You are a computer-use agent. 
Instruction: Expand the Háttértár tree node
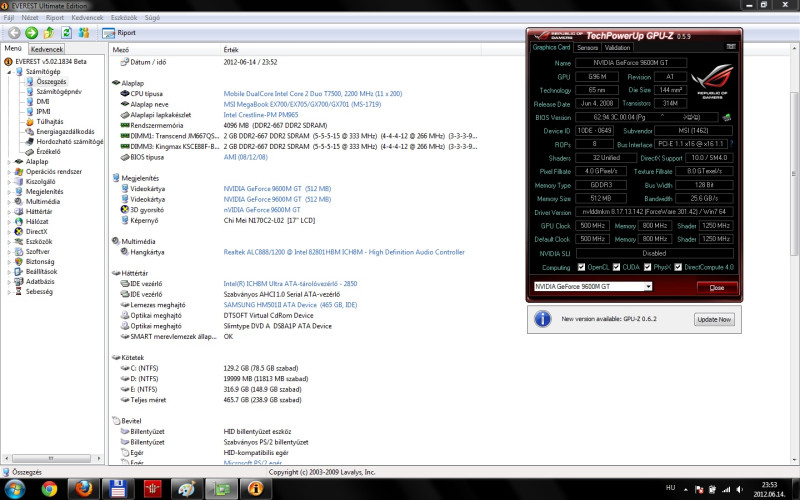(9, 212)
